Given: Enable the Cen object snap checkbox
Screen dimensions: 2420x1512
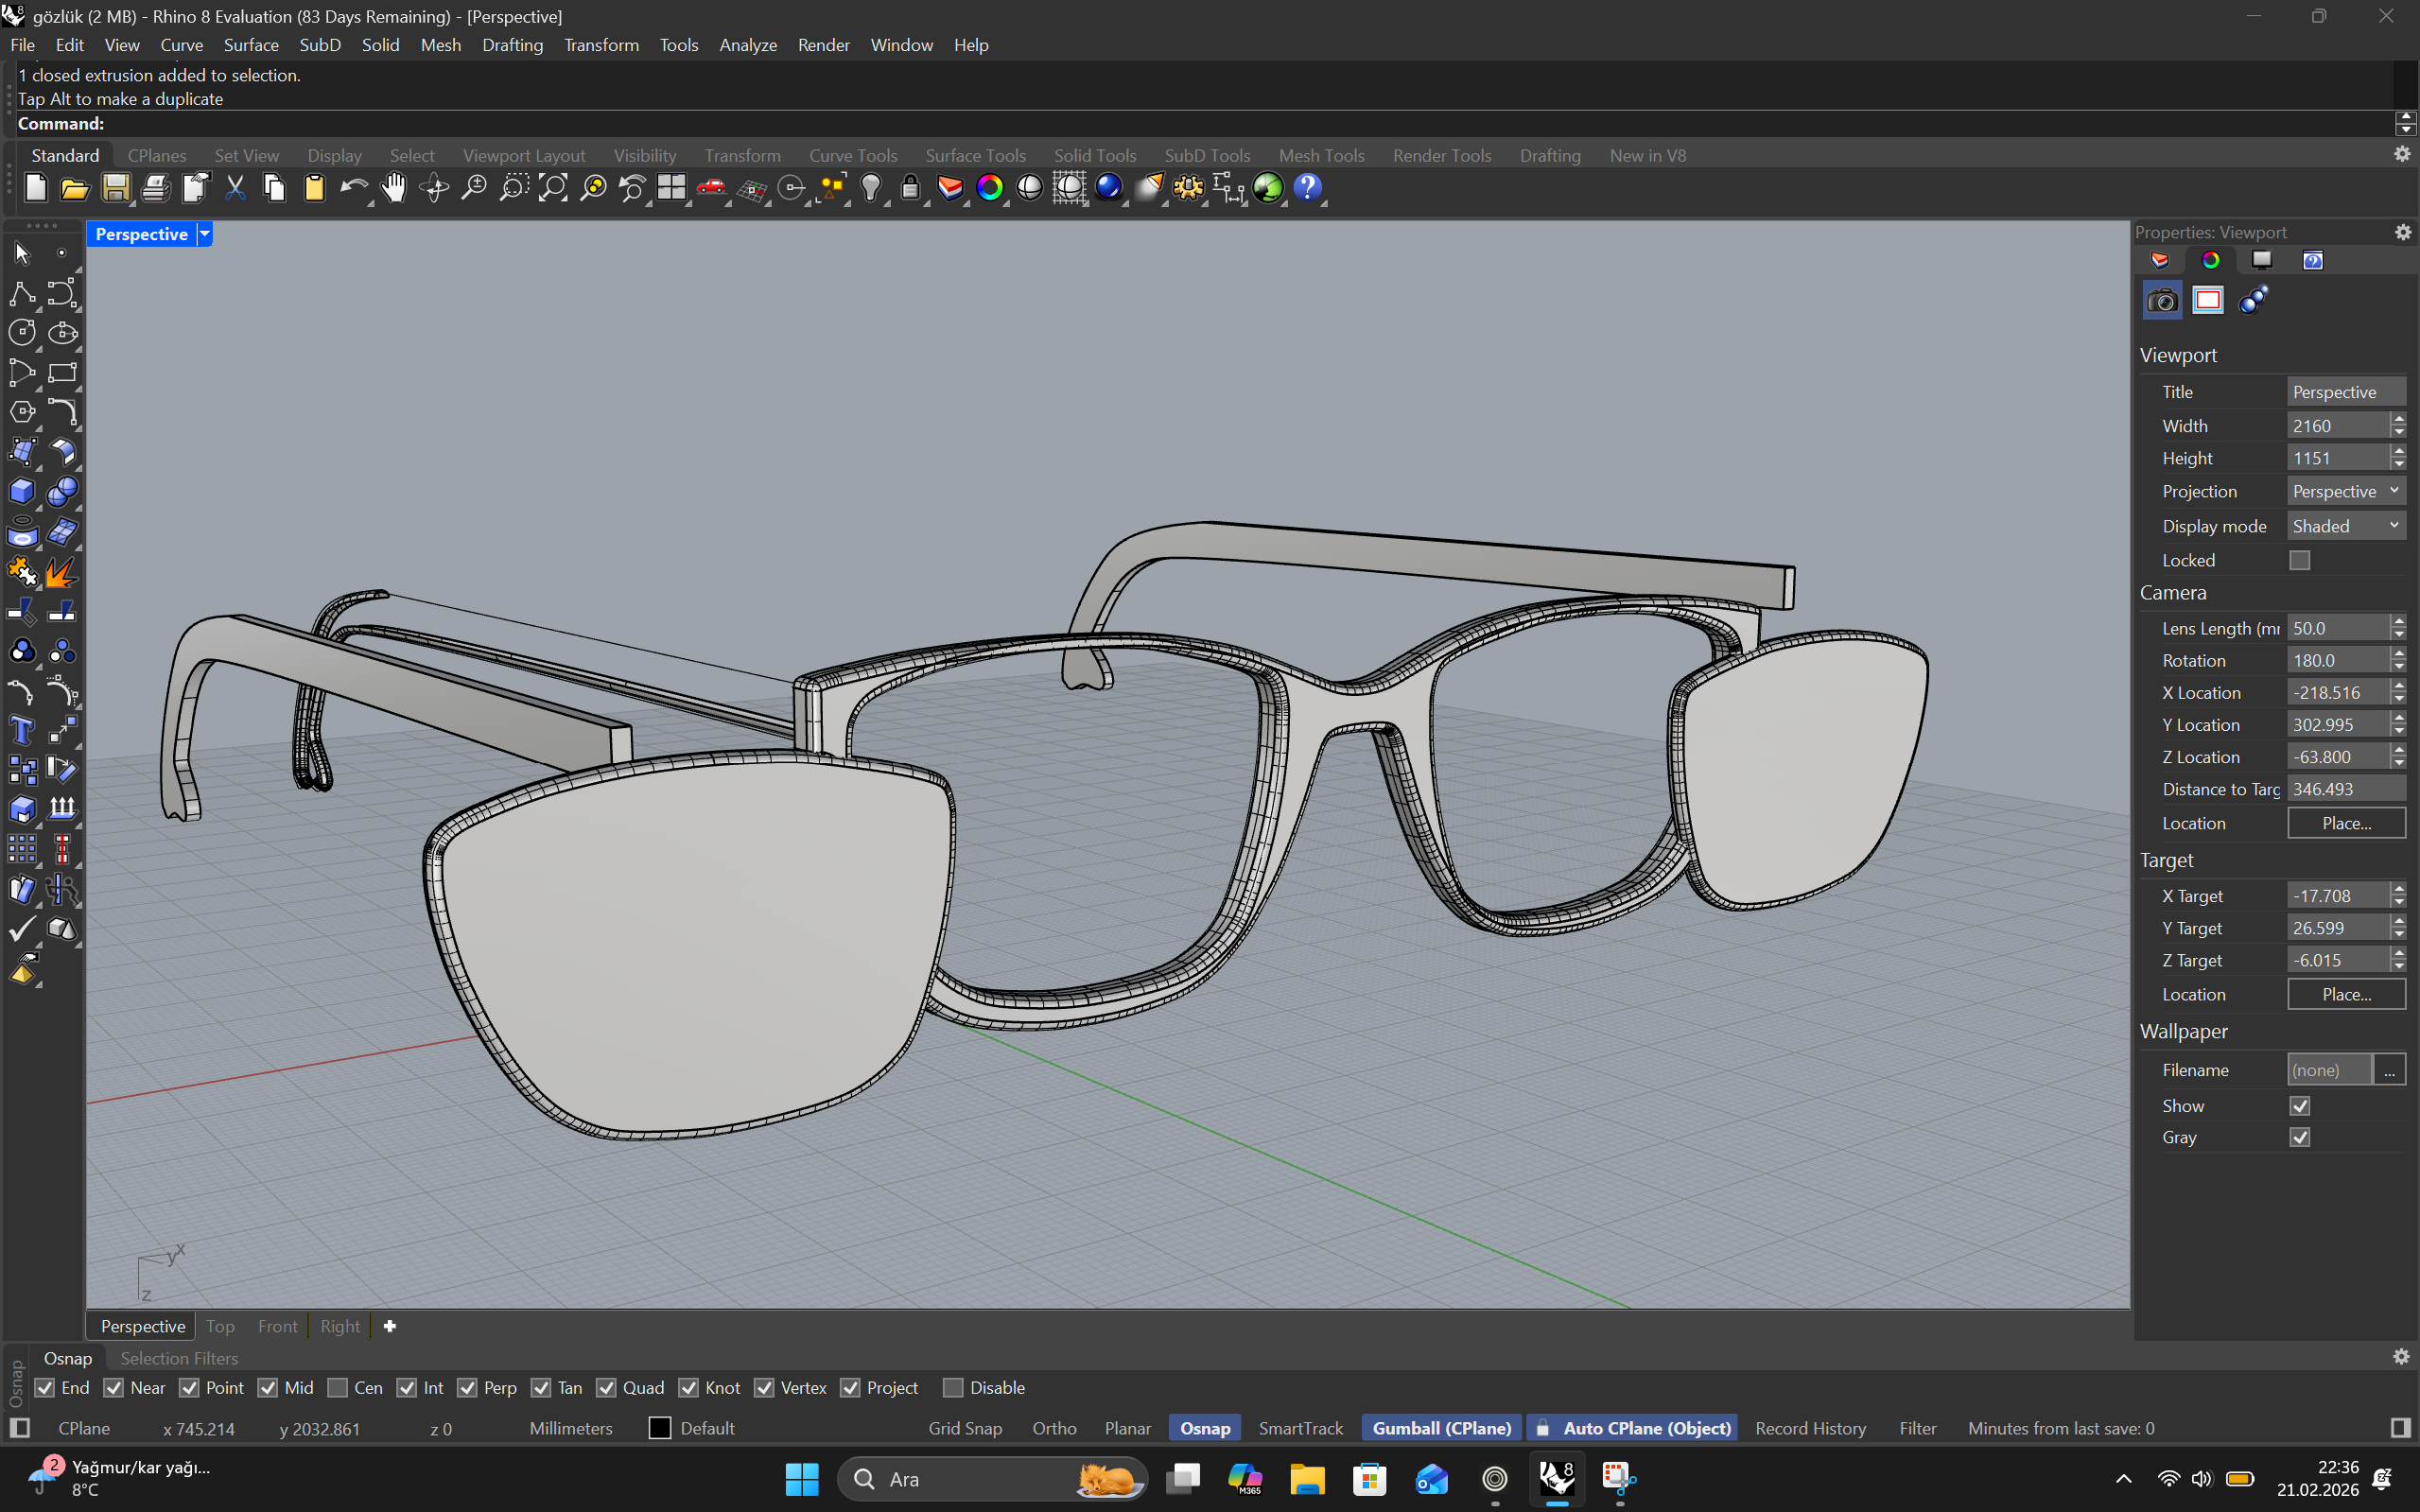Looking at the screenshot, I should [x=338, y=1388].
